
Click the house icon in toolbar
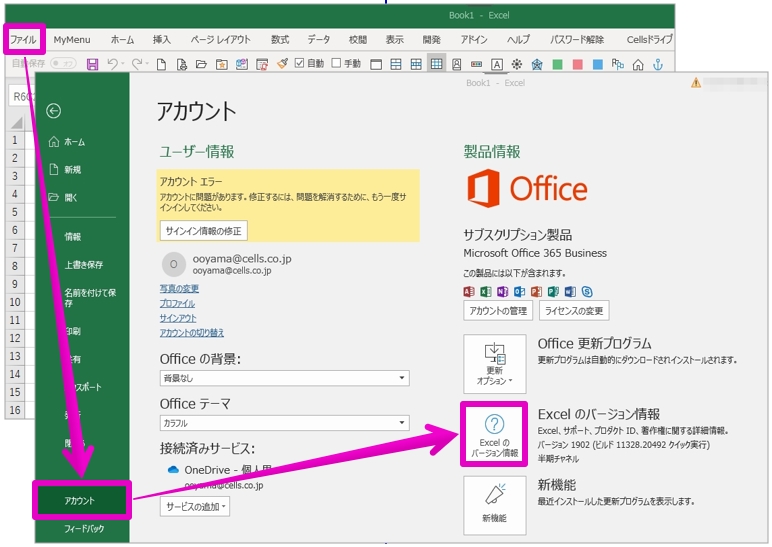point(638,64)
